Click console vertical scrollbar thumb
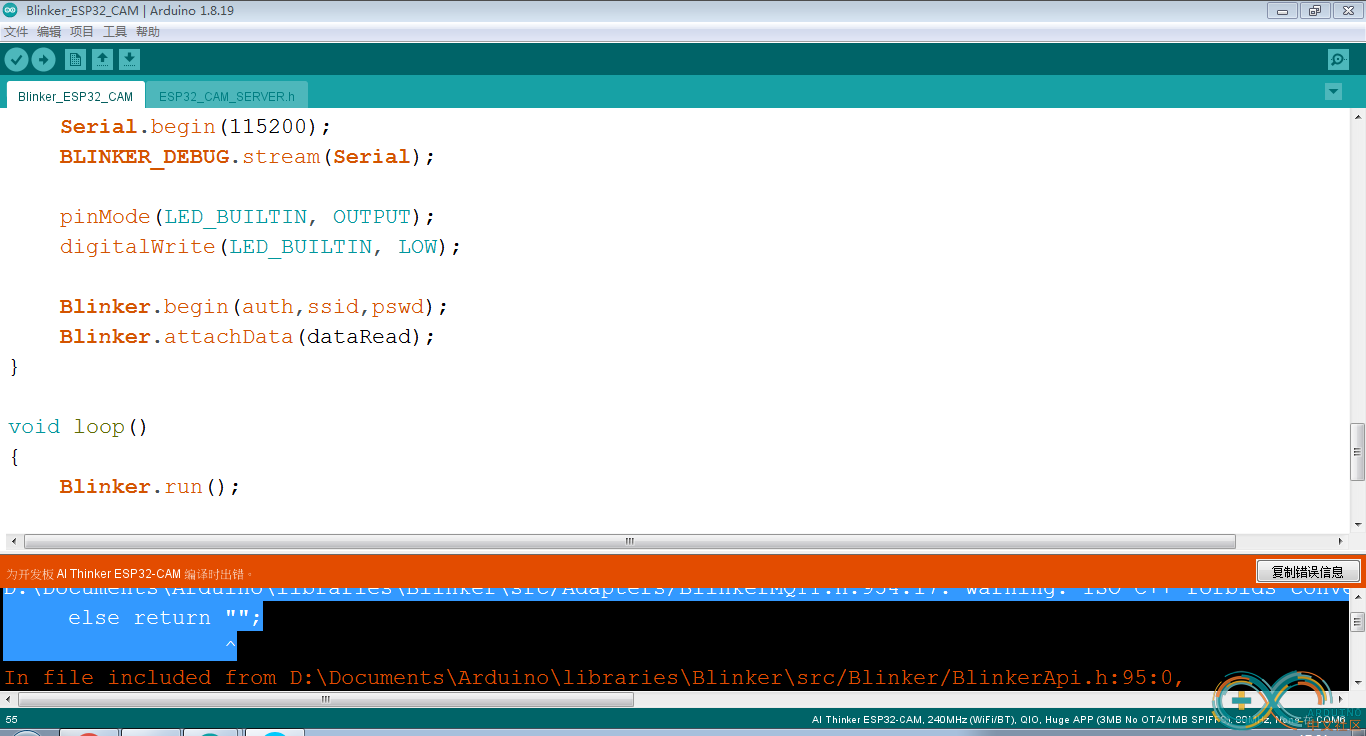This screenshot has width=1366, height=736. coord(1357,621)
